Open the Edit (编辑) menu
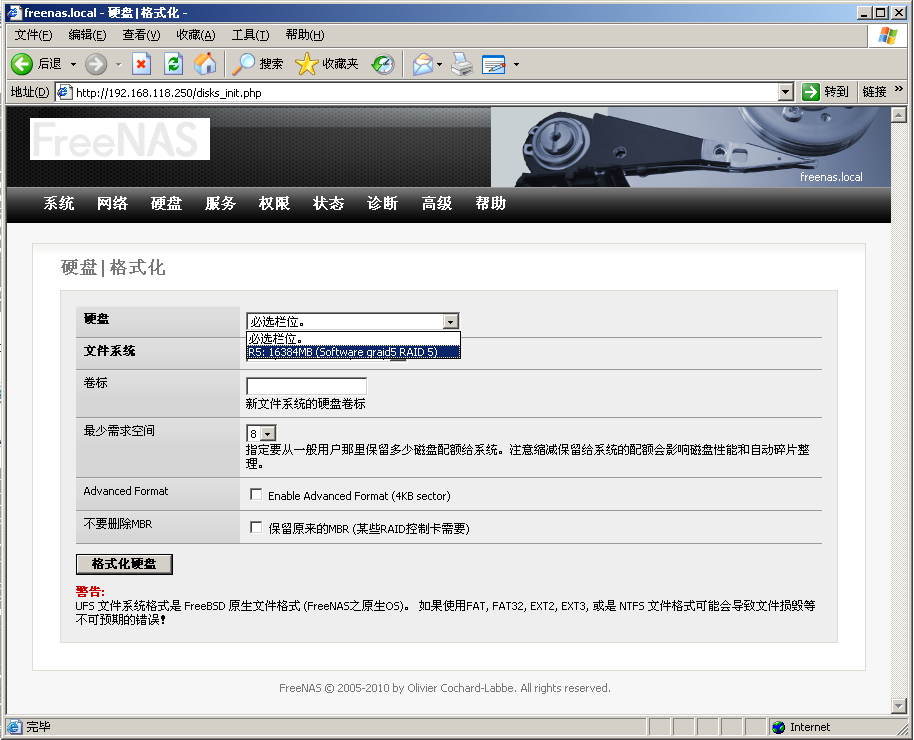The image size is (914, 740). [x=87, y=35]
